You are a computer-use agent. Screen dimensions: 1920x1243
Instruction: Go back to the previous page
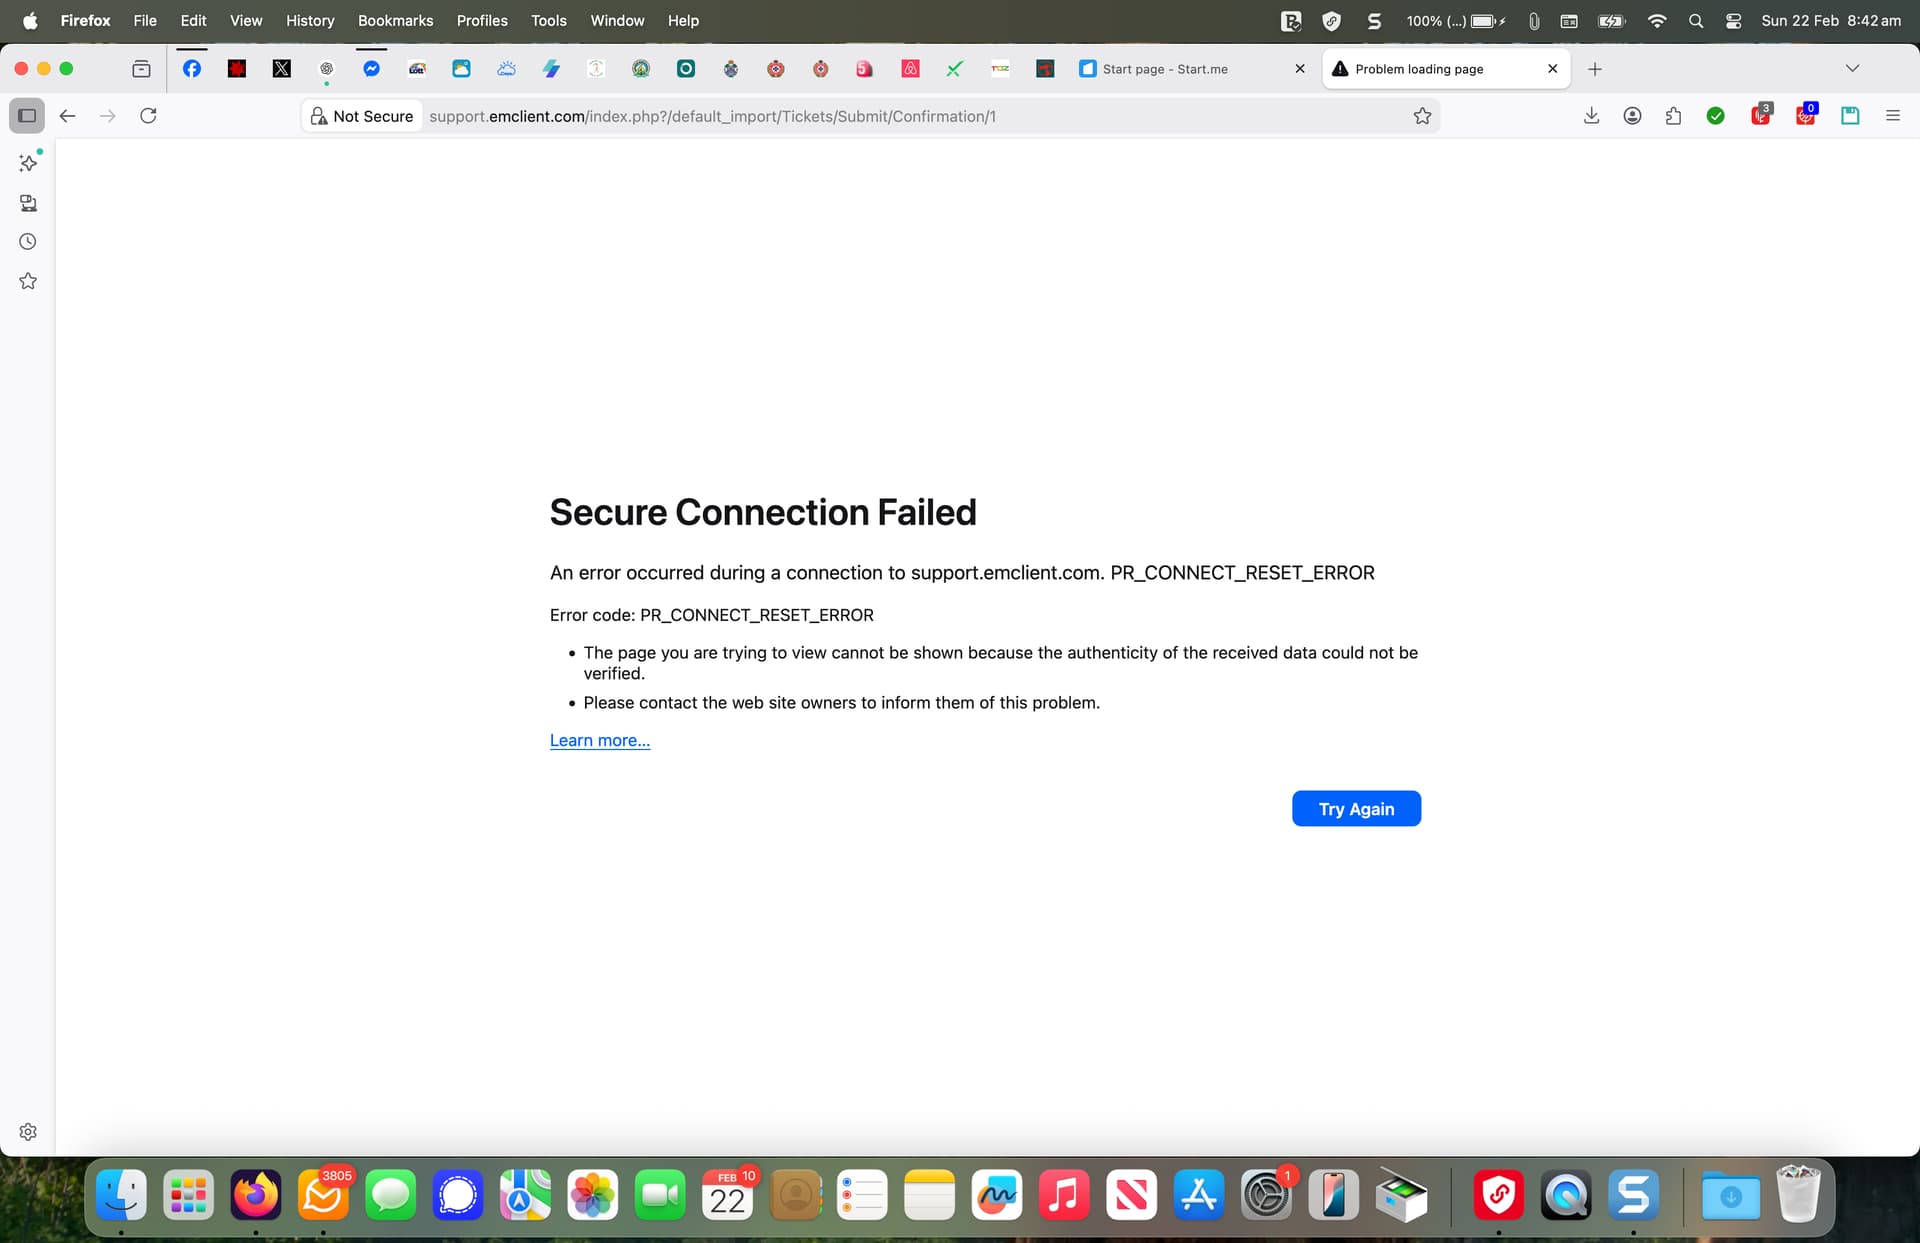(67, 116)
